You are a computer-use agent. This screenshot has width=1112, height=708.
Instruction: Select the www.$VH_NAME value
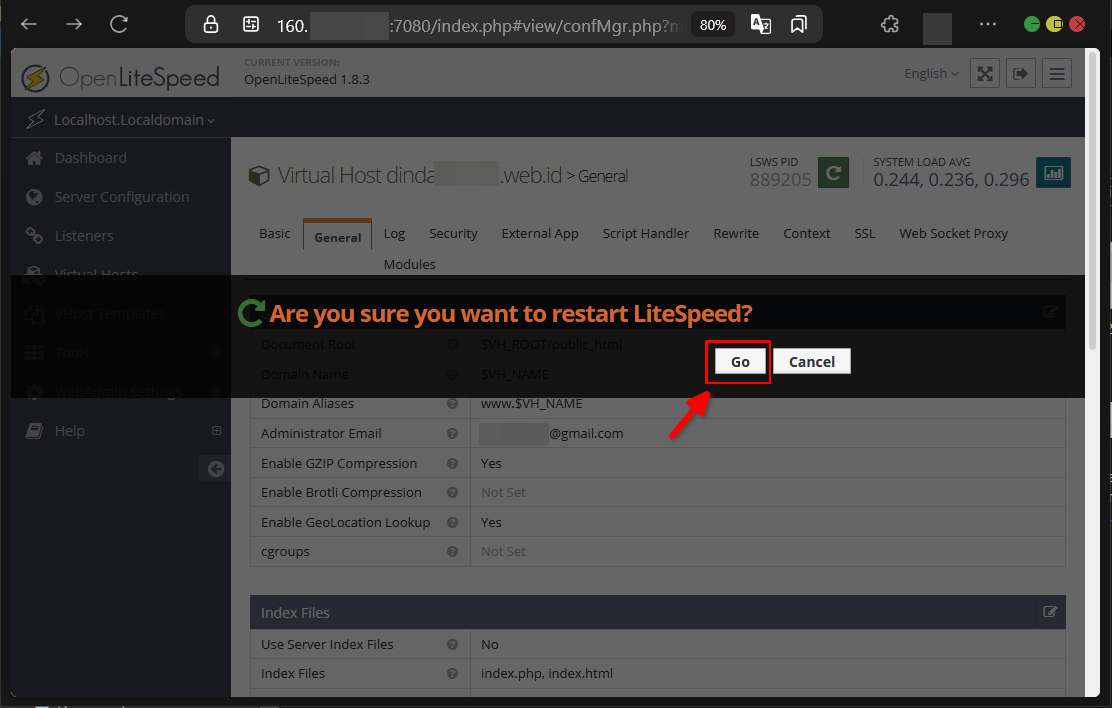(531, 404)
